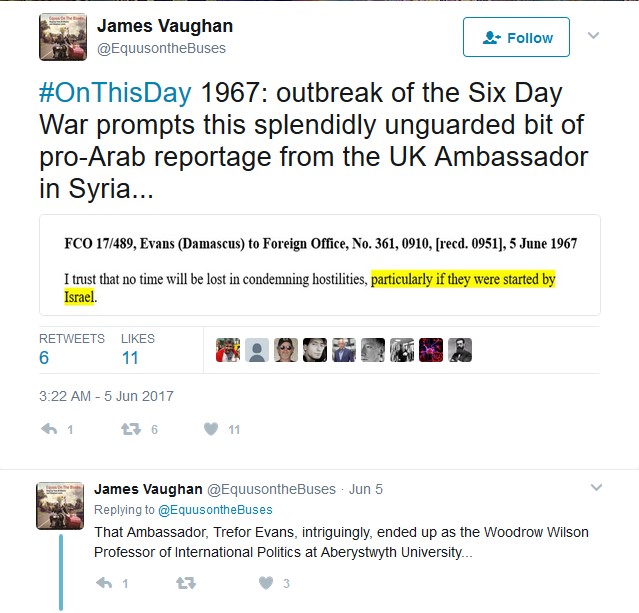This screenshot has width=639, height=613.
Task: Reply to the main tweet
Action: point(49,429)
